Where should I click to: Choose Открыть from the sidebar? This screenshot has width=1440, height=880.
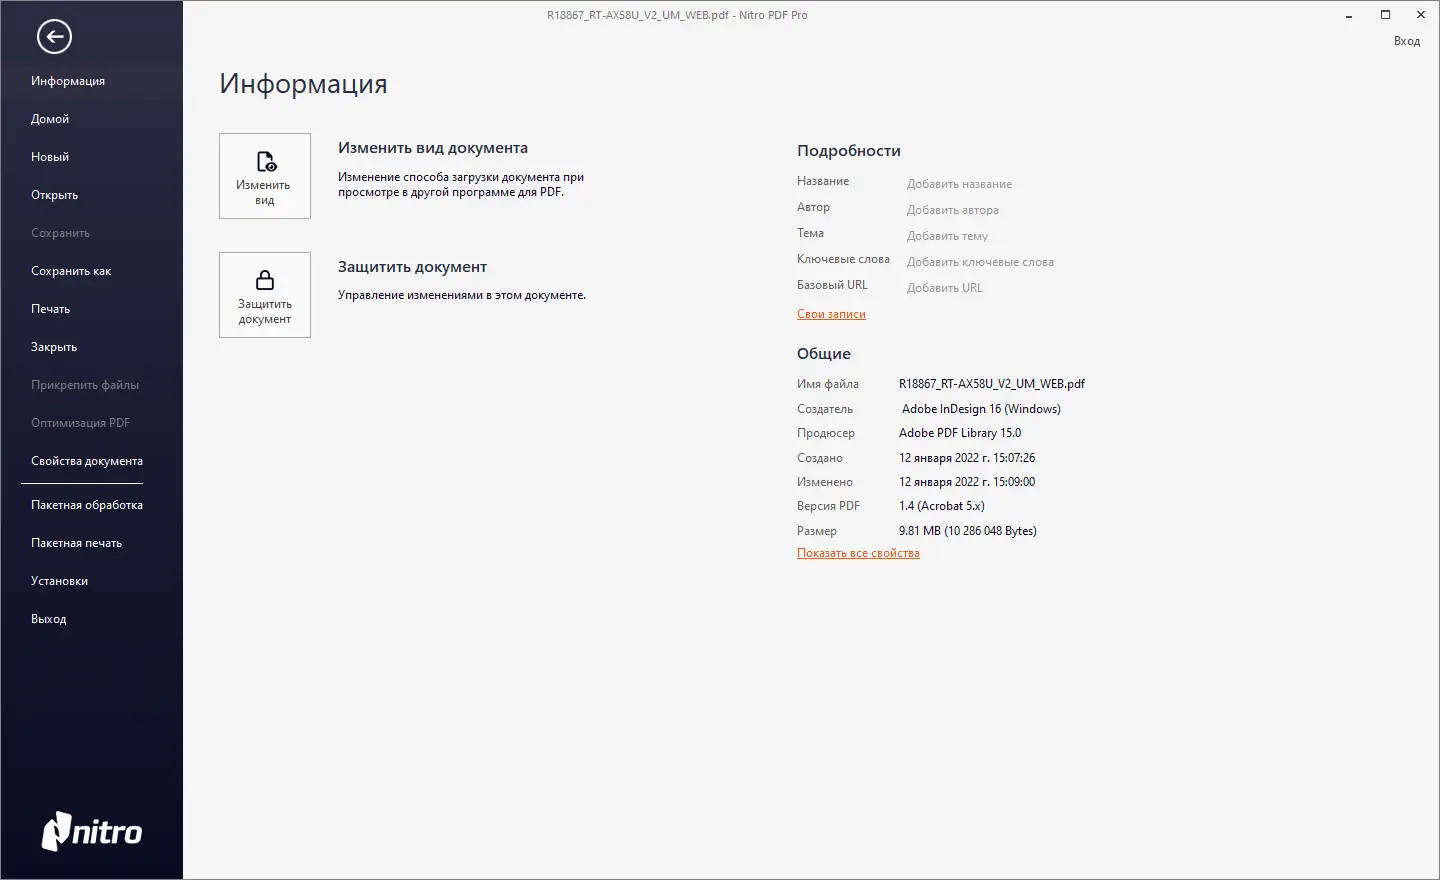[54, 195]
